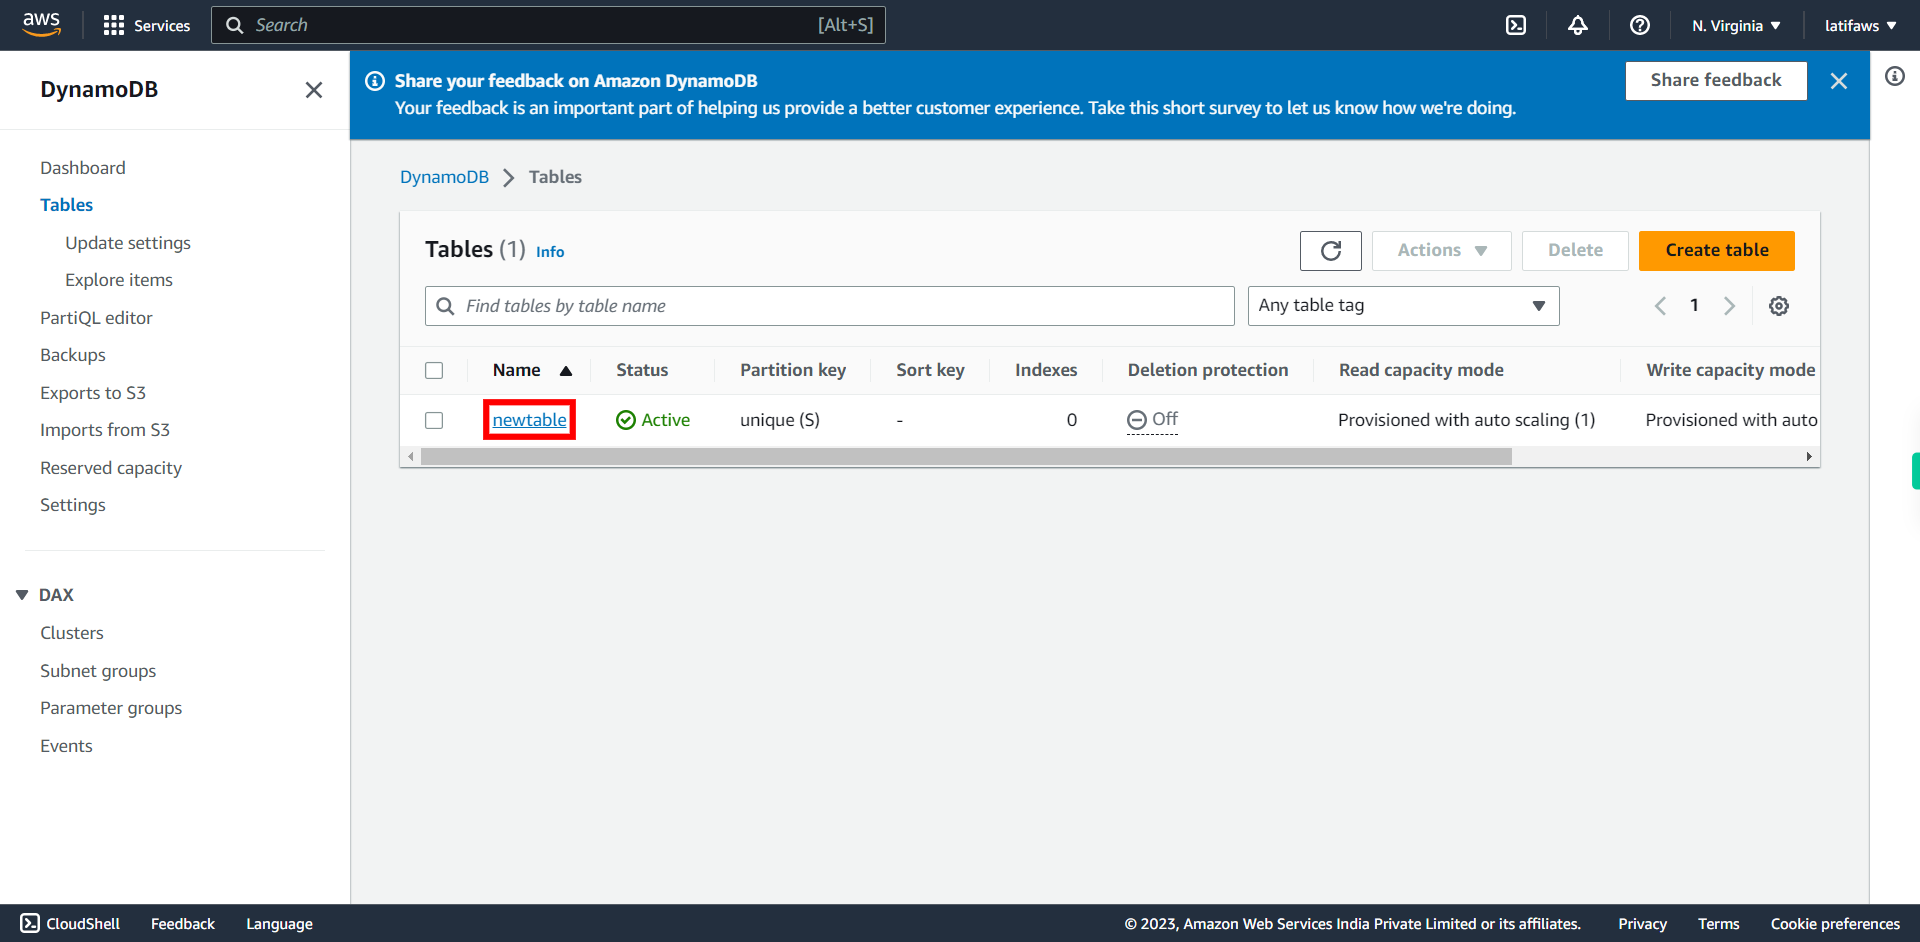Viewport: 1920px width, 942px height.
Task: Click the horizontal scrollbar right arrow
Action: [1809, 457]
